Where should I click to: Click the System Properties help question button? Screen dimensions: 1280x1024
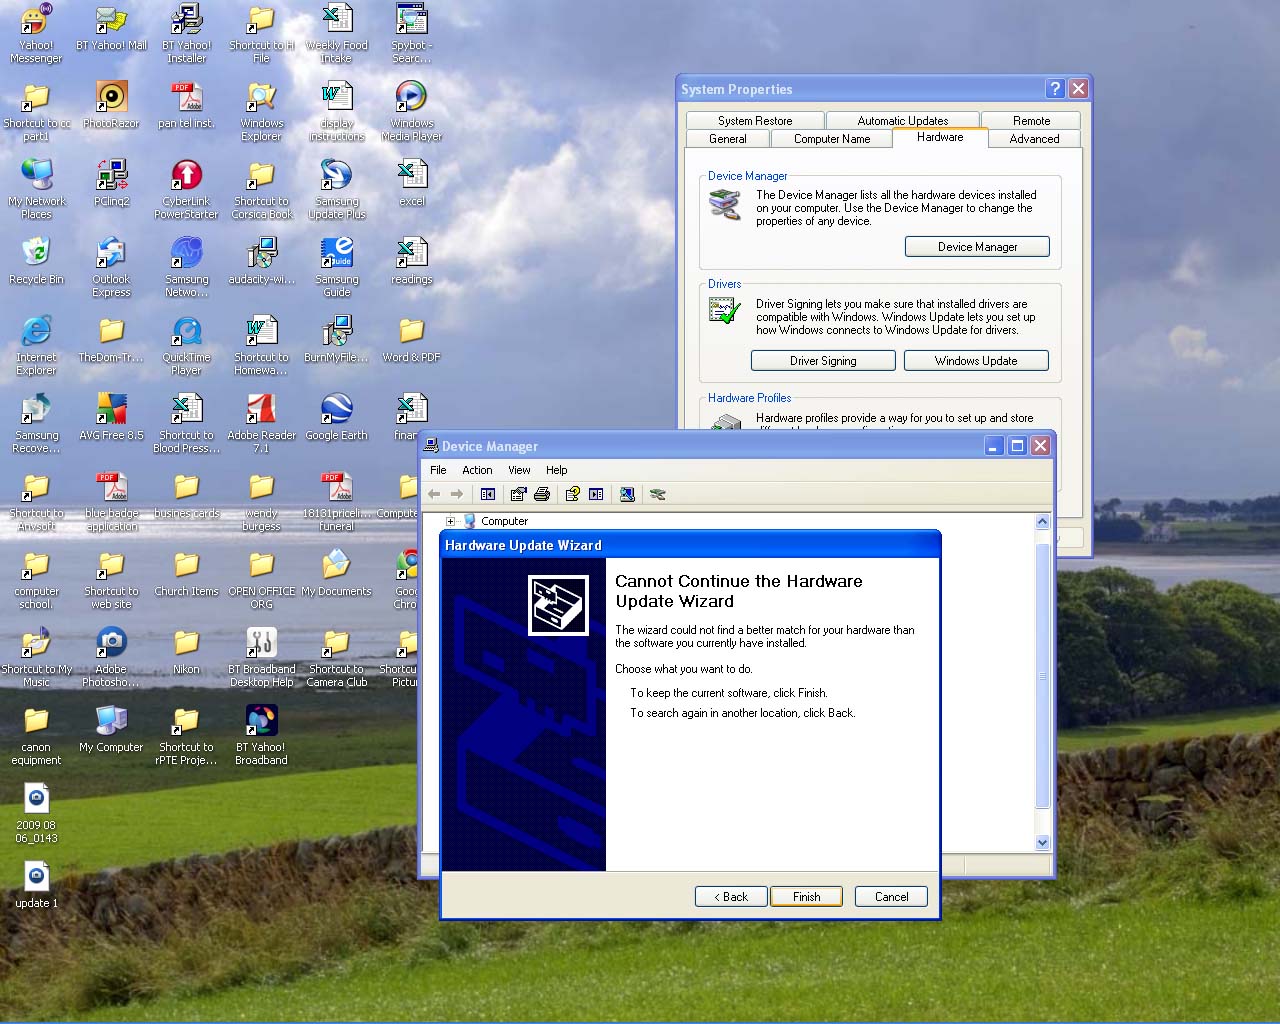tap(1055, 88)
